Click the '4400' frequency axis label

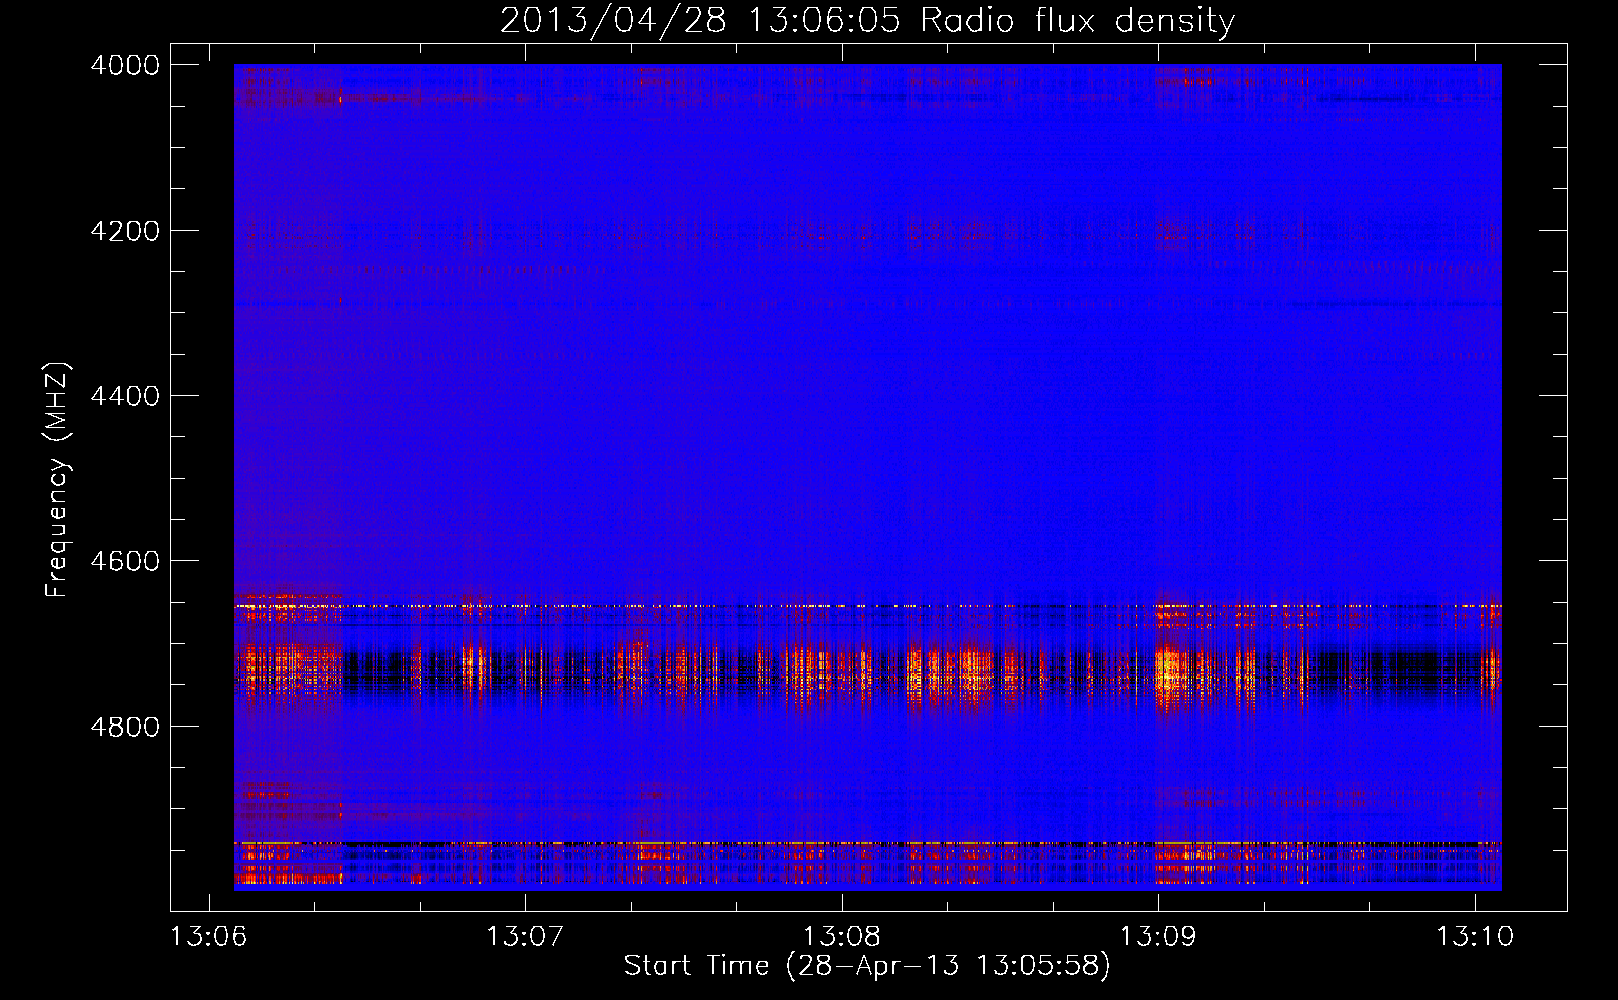pos(125,396)
